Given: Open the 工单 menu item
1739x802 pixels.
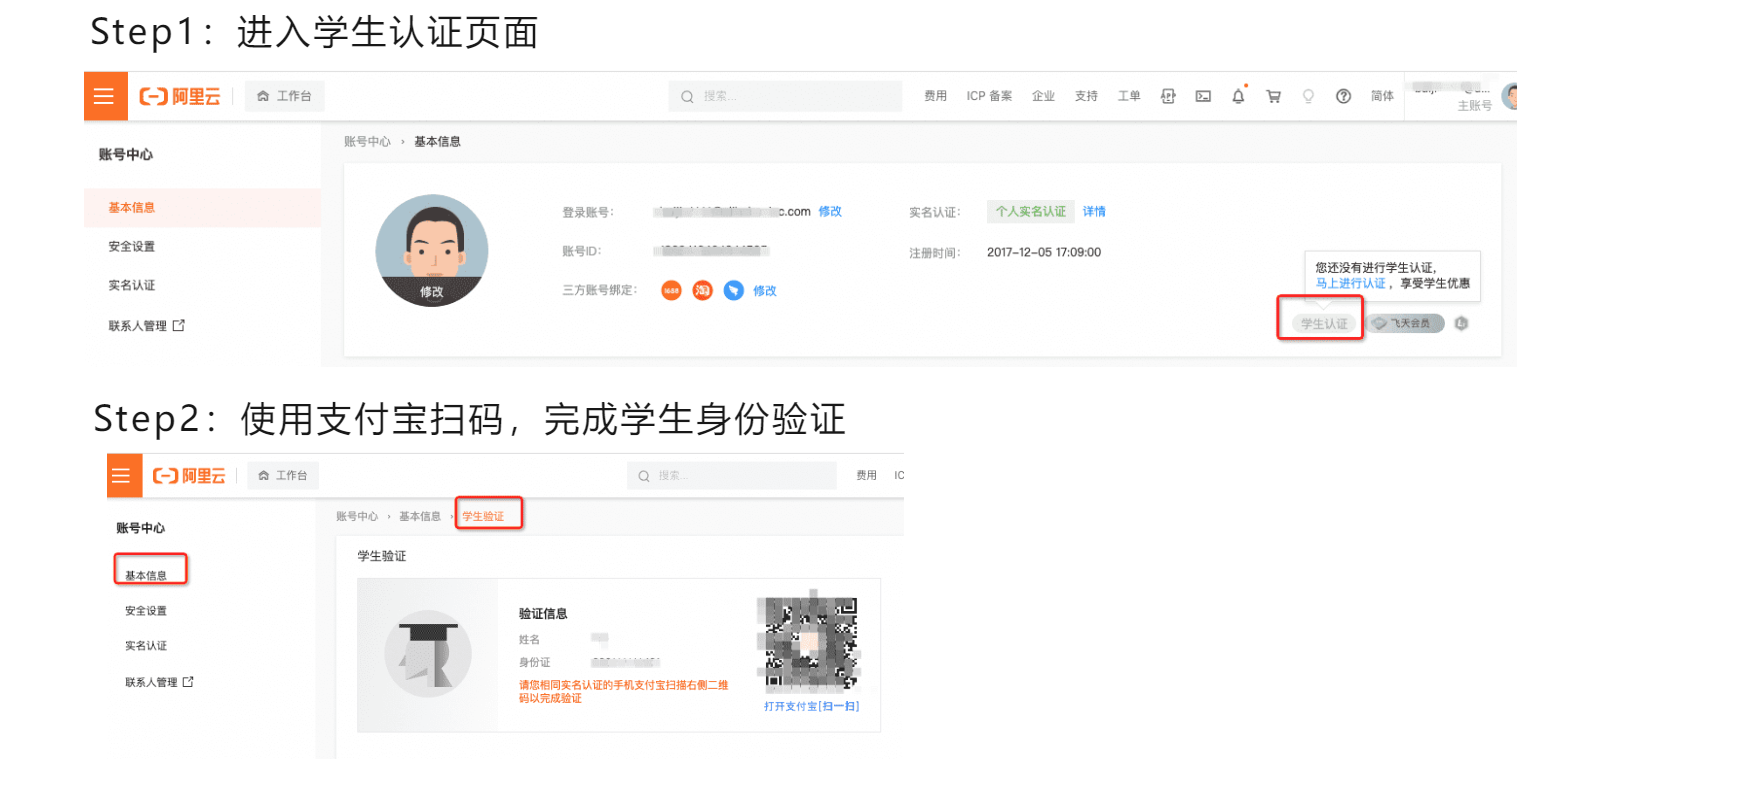Looking at the screenshot, I should point(1129,96).
